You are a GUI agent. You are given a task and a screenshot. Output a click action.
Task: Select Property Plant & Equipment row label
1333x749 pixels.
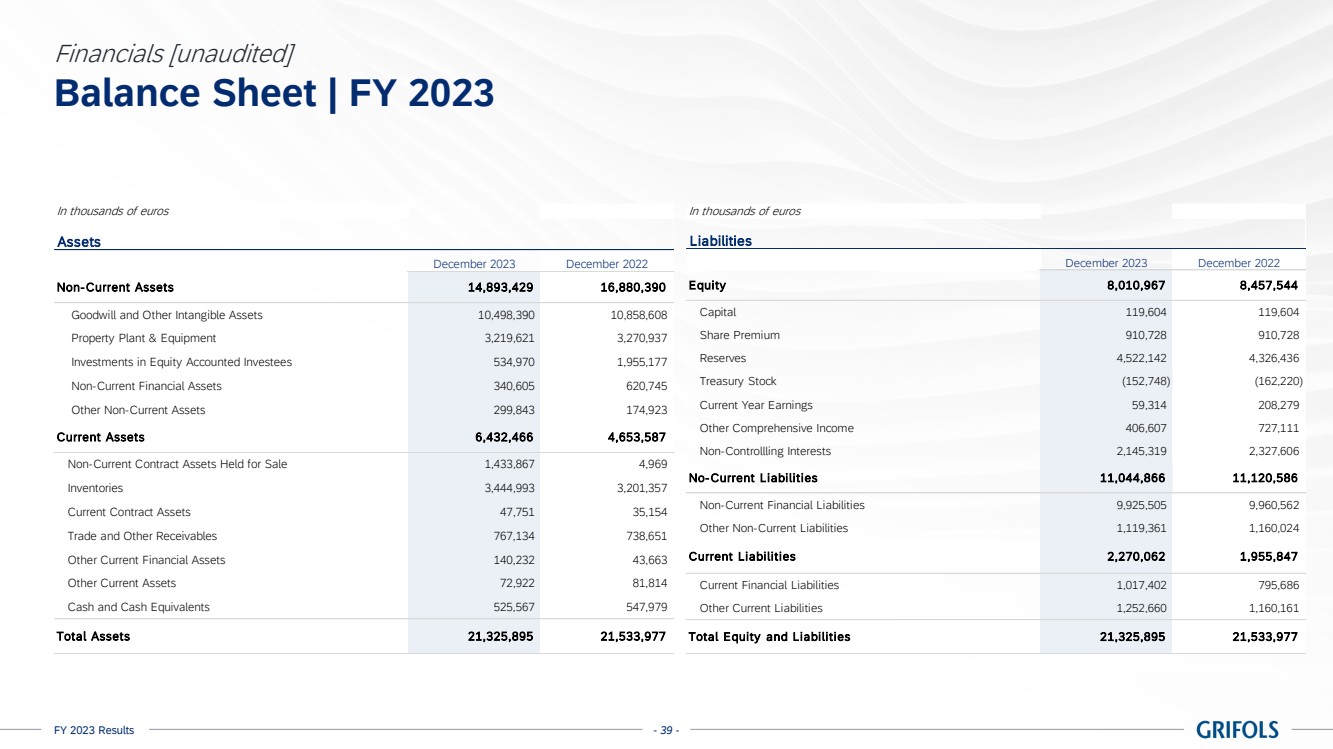[143, 338]
